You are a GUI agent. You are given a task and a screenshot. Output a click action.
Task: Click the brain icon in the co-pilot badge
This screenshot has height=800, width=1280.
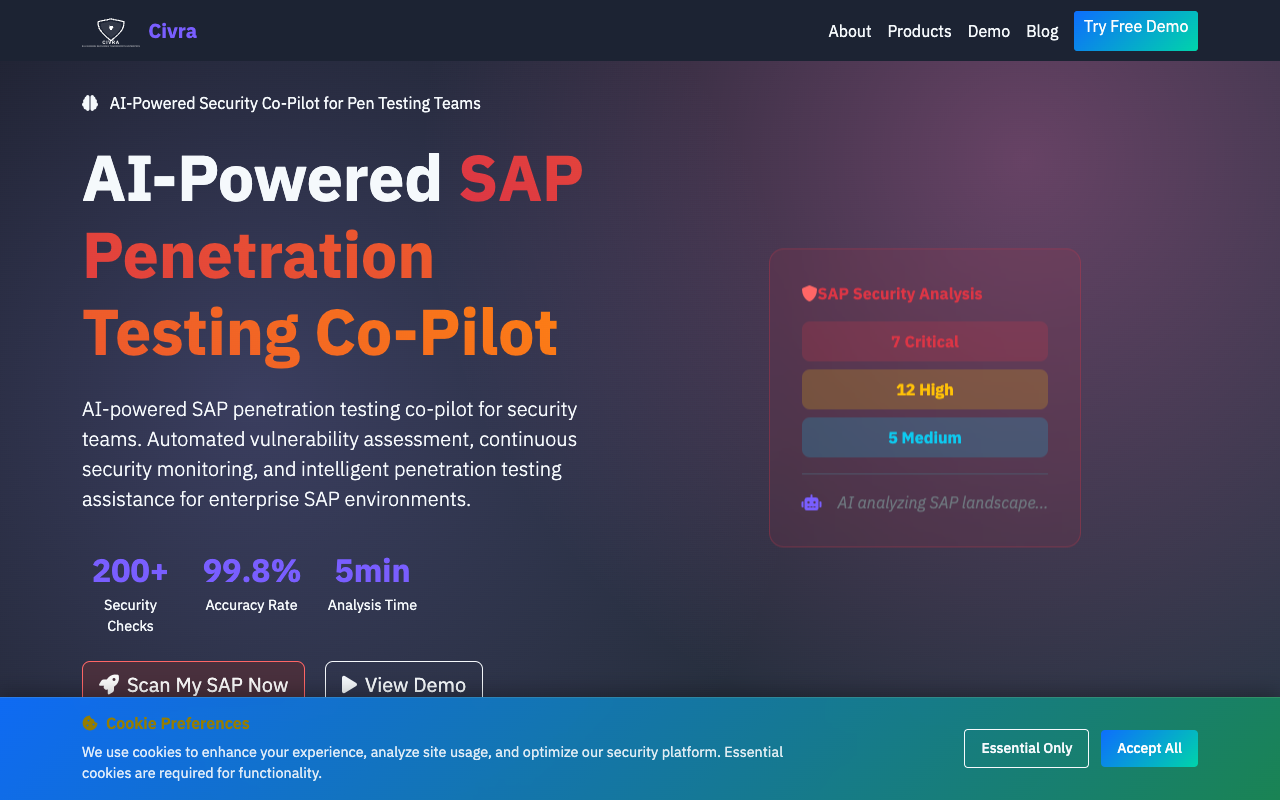90,103
